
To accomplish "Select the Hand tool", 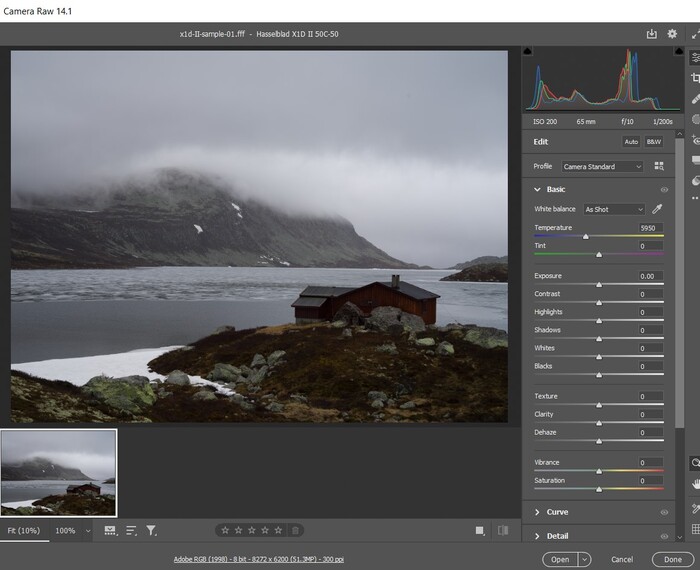I will coord(696,485).
